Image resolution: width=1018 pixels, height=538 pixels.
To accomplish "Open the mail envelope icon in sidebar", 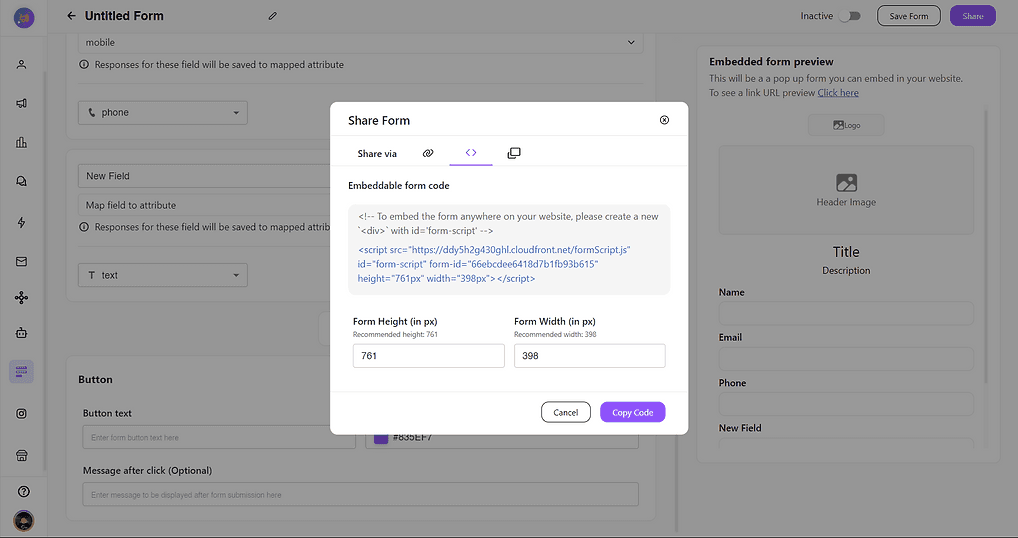I will click(x=21, y=262).
